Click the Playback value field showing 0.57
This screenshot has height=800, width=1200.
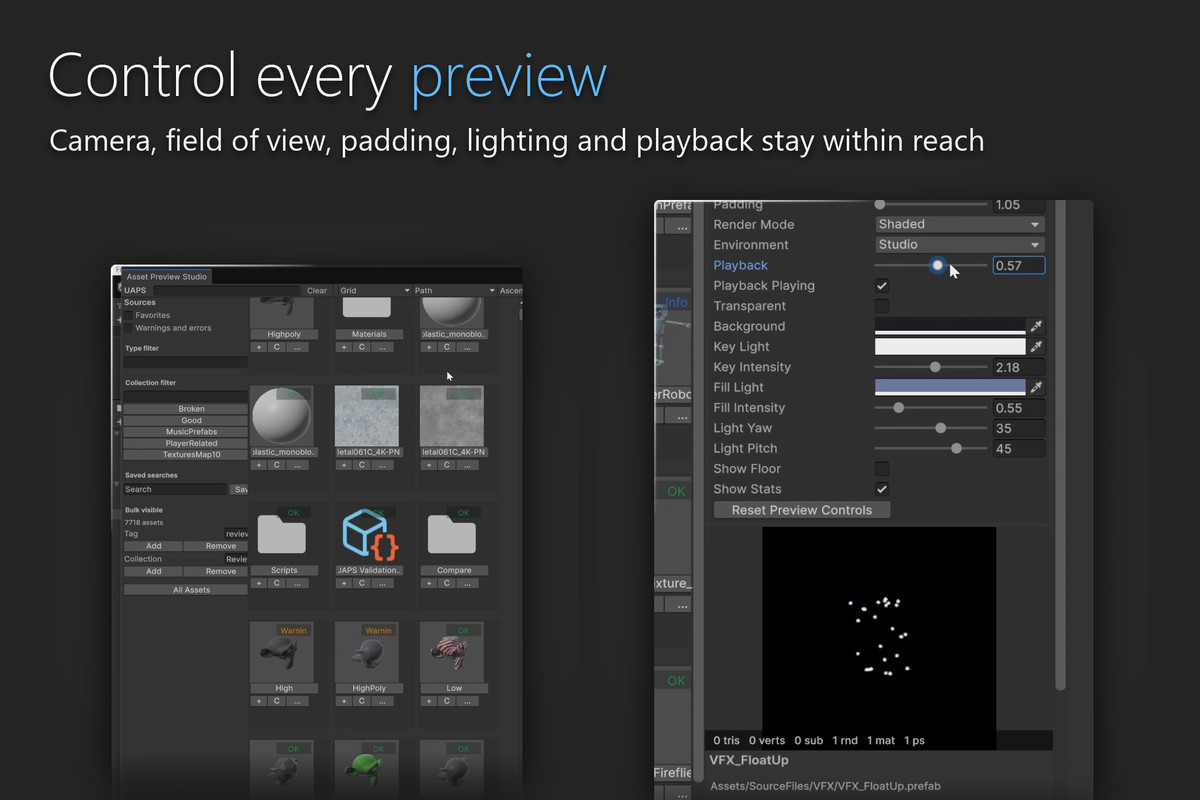(x=1019, y=265)
